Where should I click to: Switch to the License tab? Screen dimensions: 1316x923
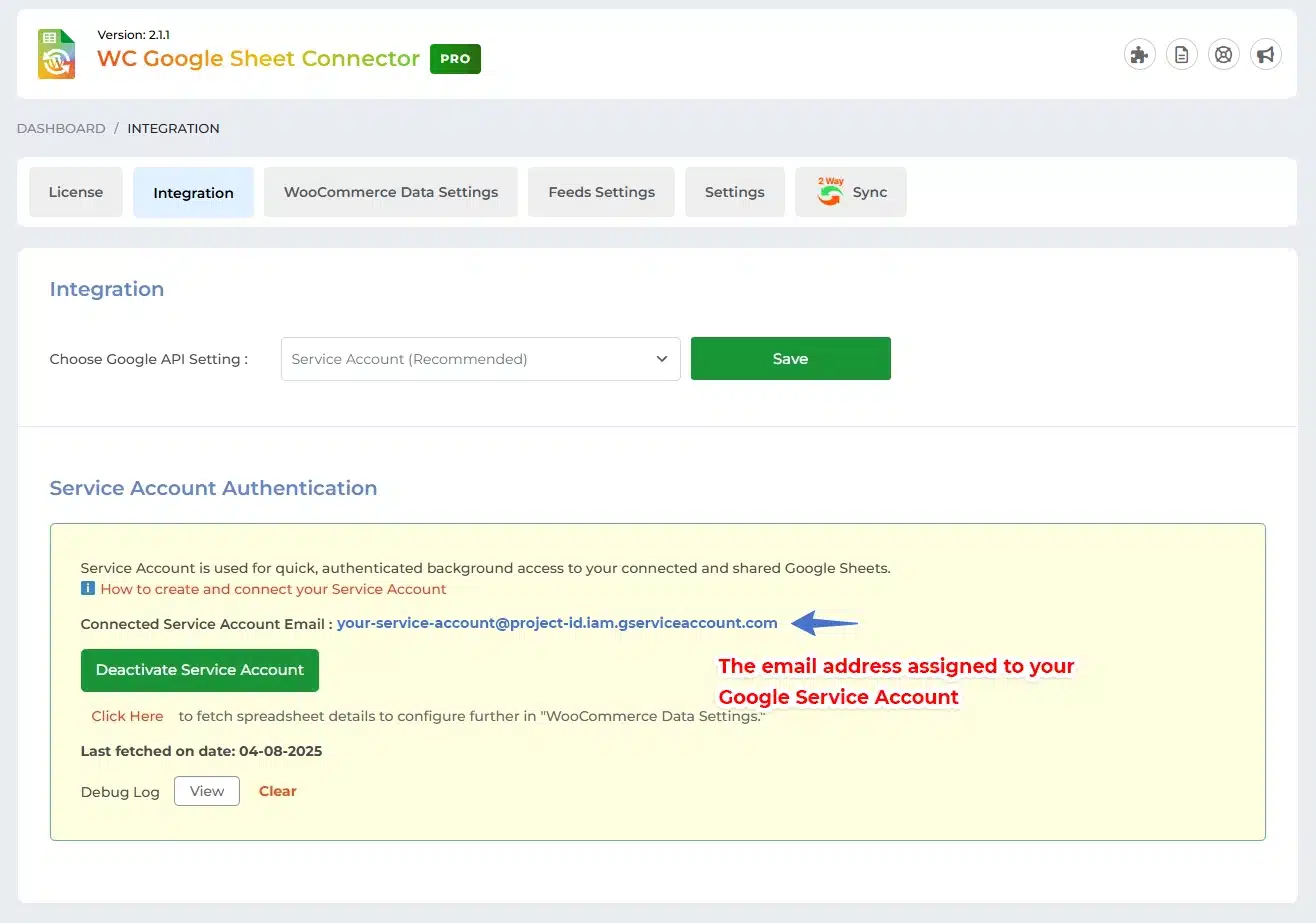pos(76,192)
